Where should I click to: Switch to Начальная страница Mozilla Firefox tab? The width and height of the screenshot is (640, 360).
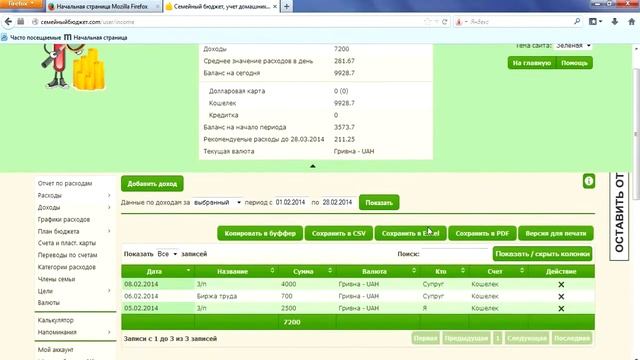click(102, 7)
